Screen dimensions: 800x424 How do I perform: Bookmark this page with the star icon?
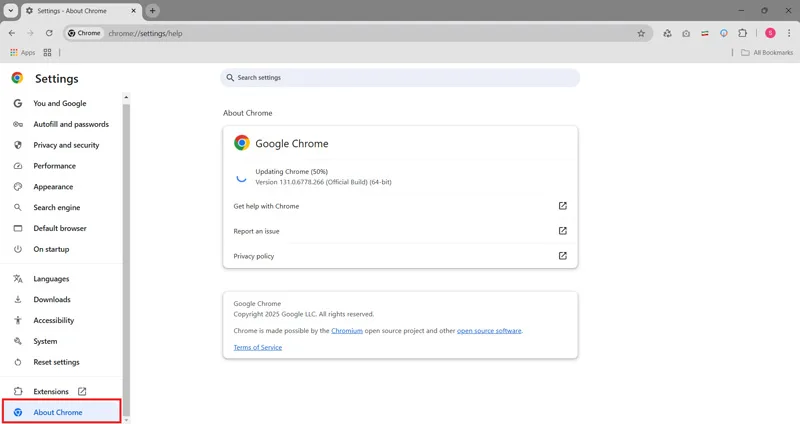[x=641, y=33]
